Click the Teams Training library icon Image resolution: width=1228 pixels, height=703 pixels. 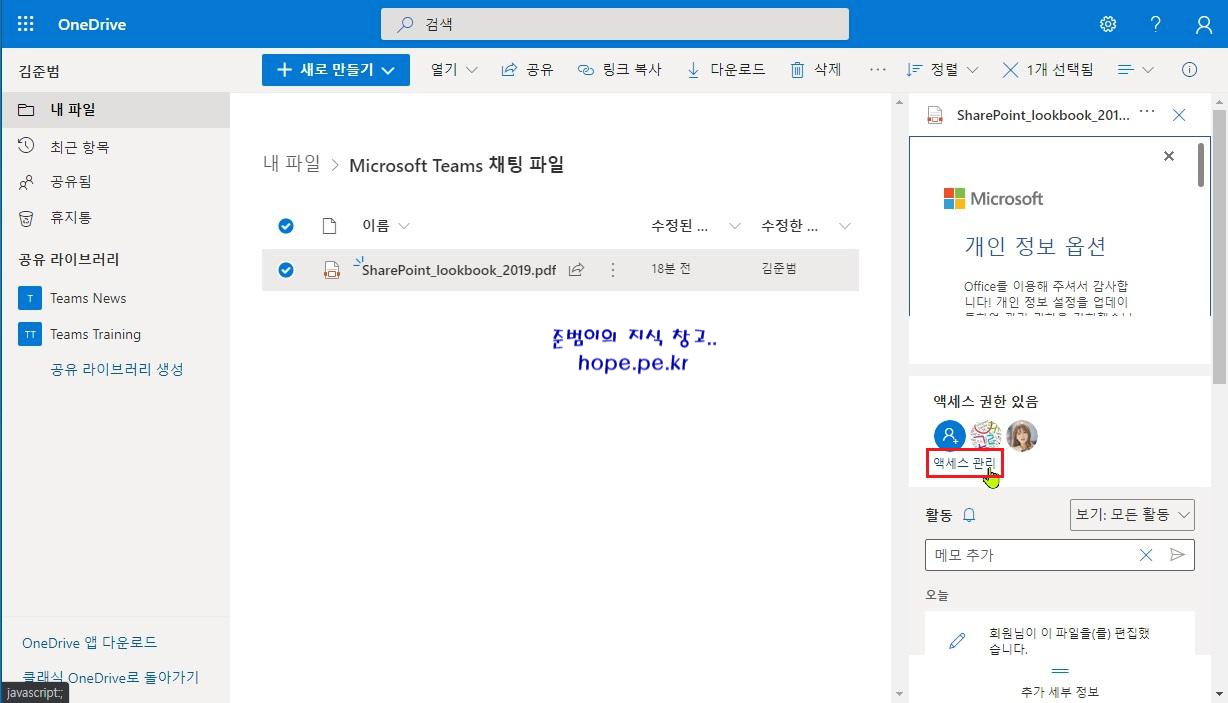tap(30, 334)
